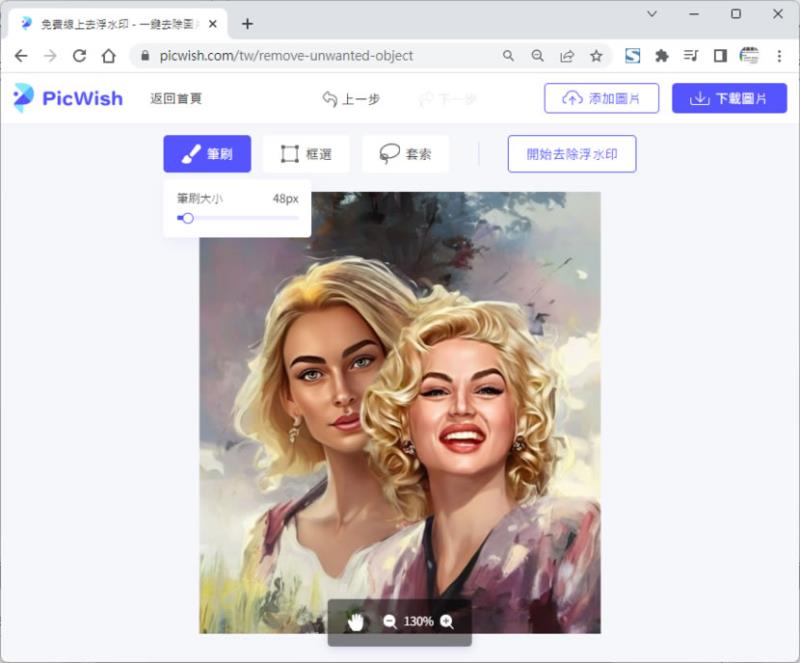Toggle the browser side panel

click(720, 56)
